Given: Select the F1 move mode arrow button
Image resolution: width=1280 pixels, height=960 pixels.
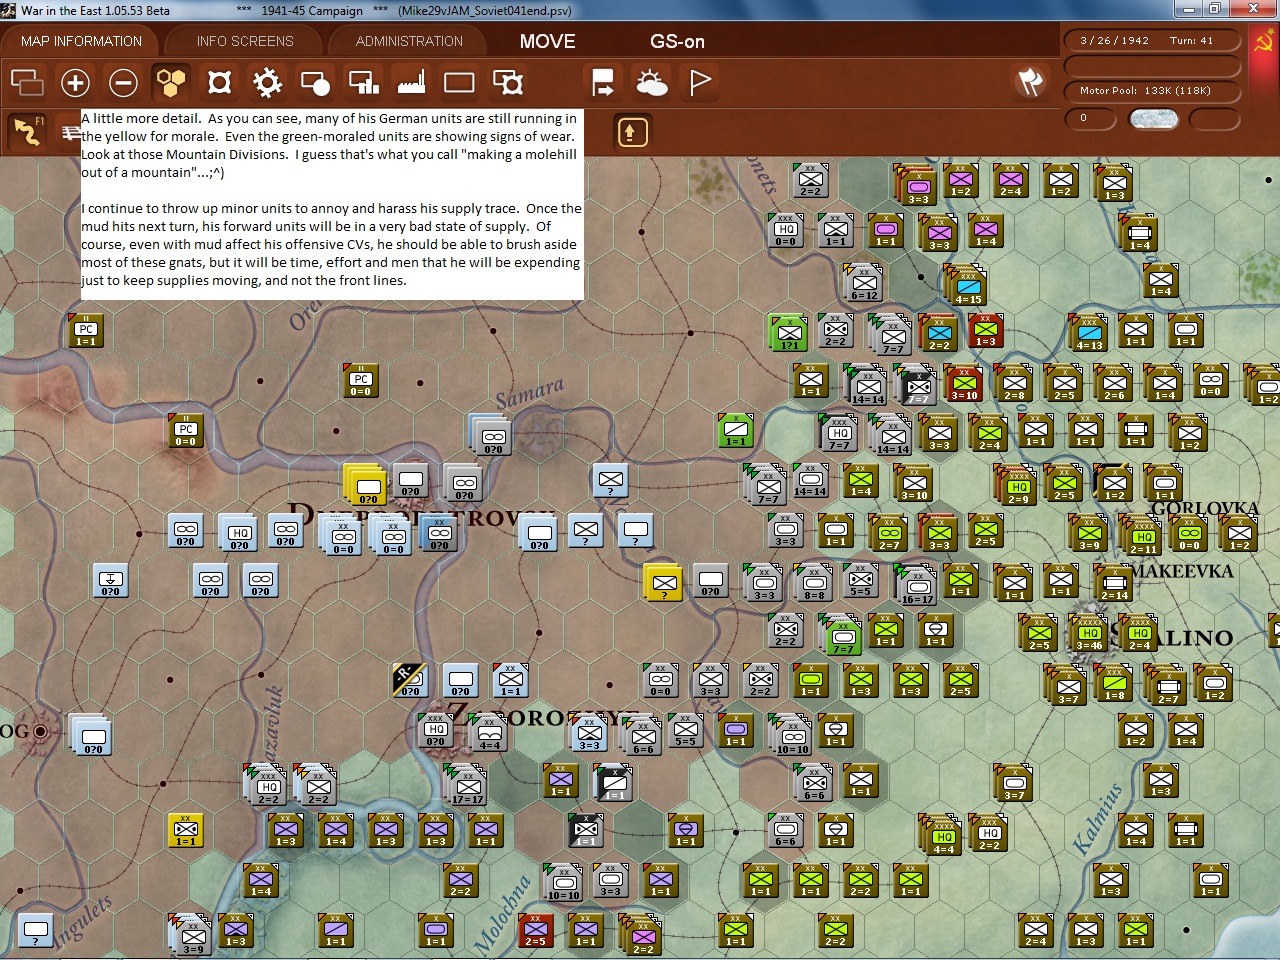Looking at the screenshot, I should click(27, 131).
